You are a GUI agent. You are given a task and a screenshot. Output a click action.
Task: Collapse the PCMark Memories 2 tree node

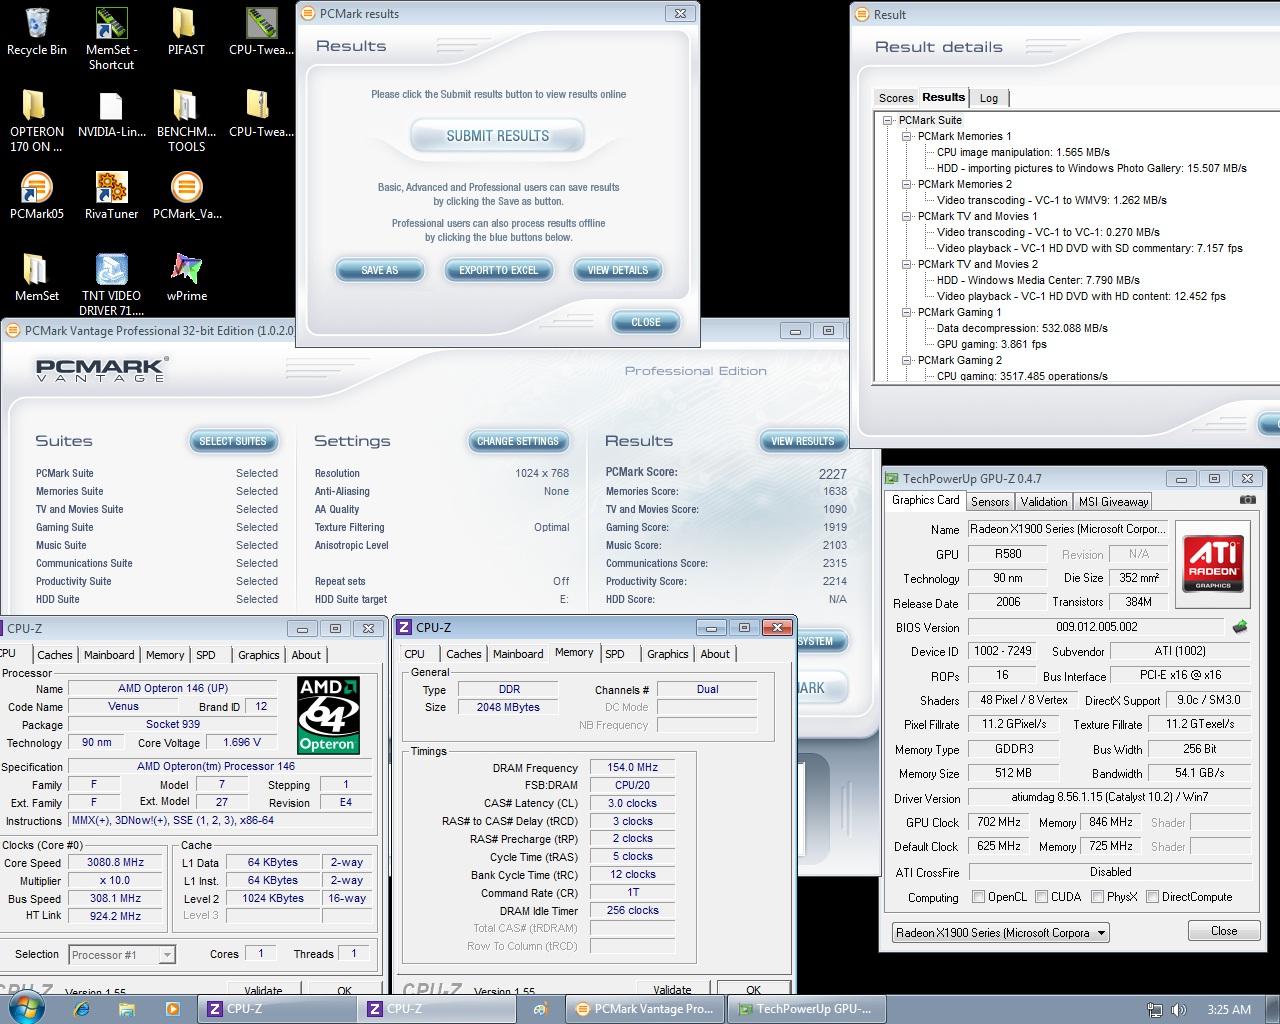[906, 184]
